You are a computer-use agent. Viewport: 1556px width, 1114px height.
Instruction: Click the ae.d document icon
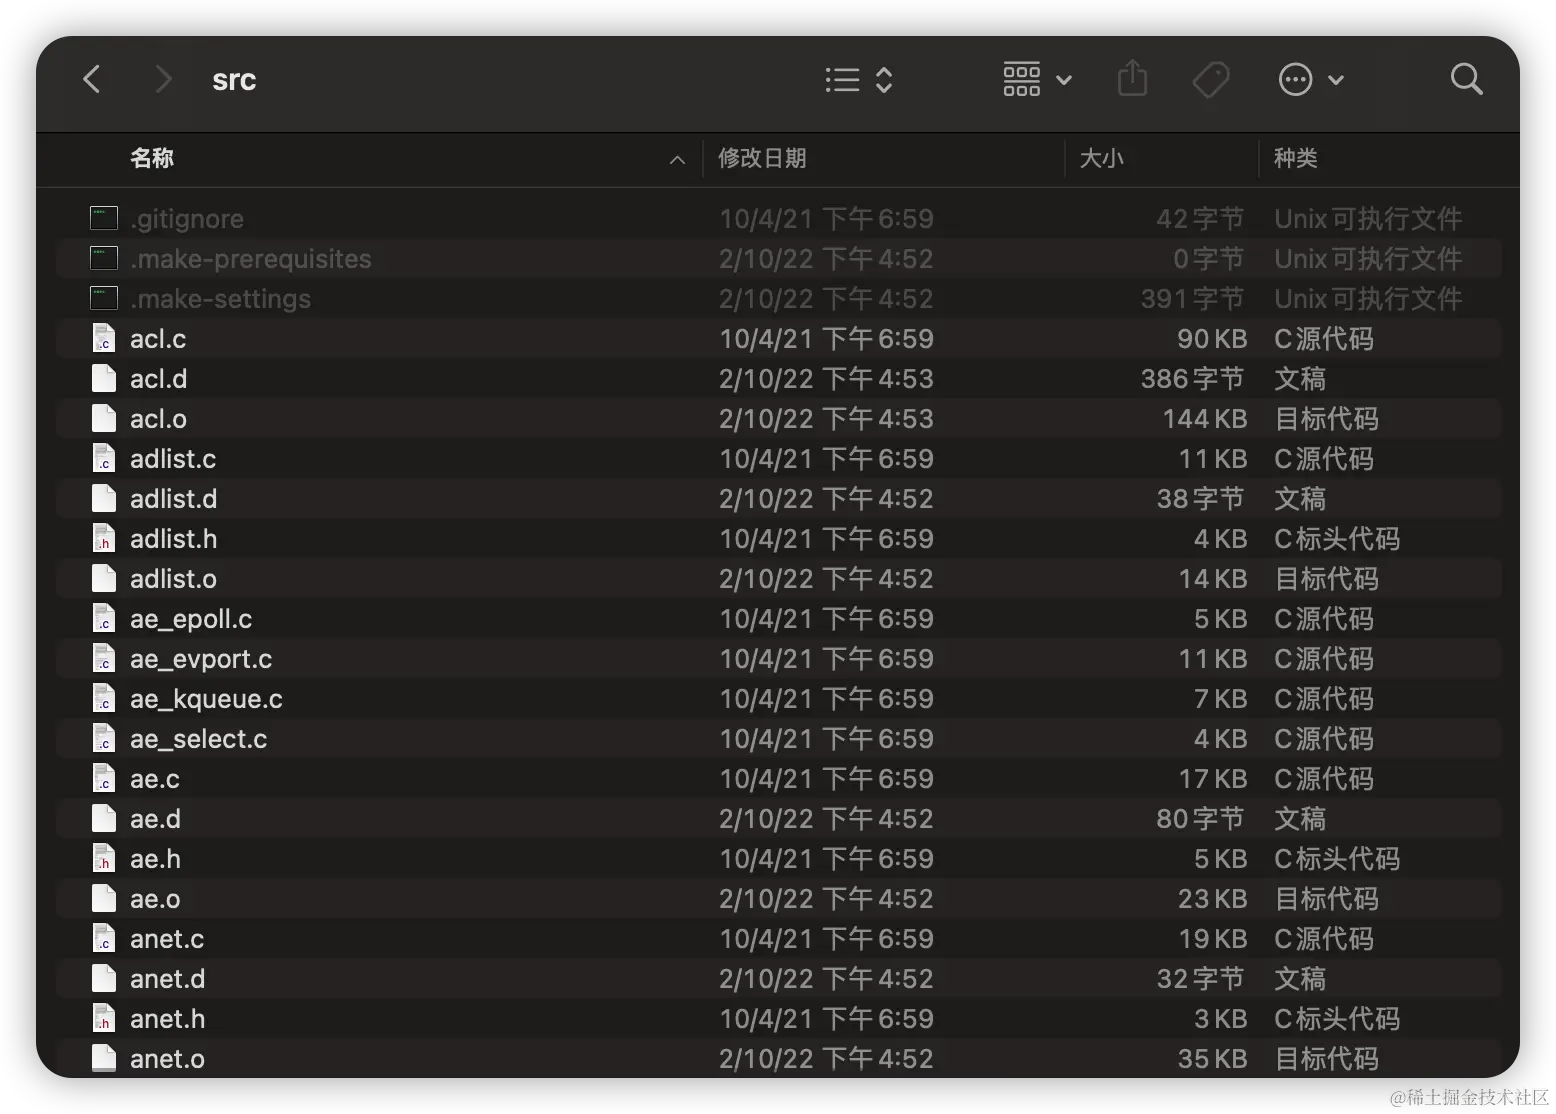click(x=104, y=818)
